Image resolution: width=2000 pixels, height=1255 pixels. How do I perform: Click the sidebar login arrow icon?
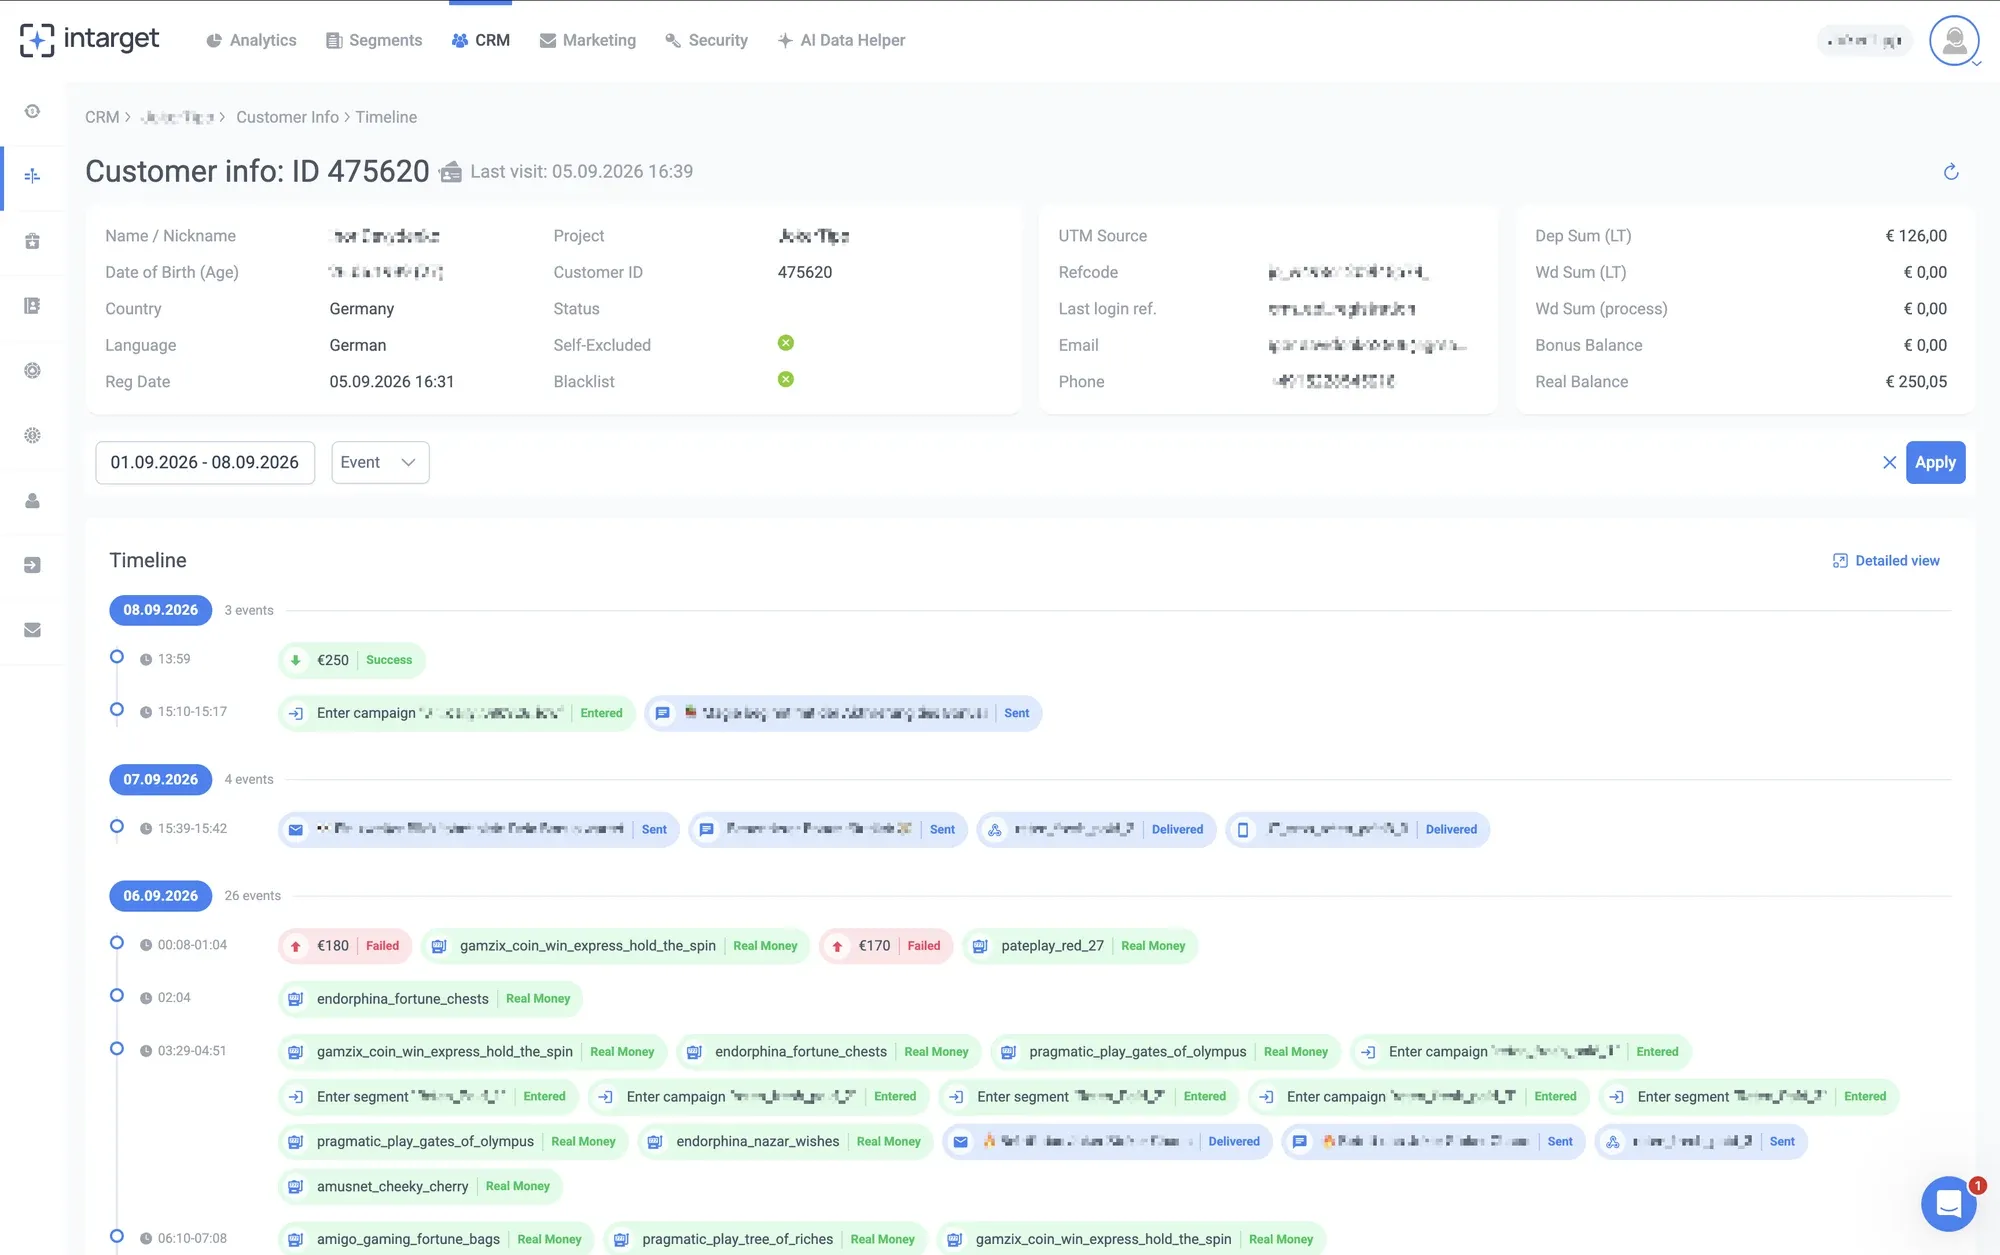(x=32, y=565)
